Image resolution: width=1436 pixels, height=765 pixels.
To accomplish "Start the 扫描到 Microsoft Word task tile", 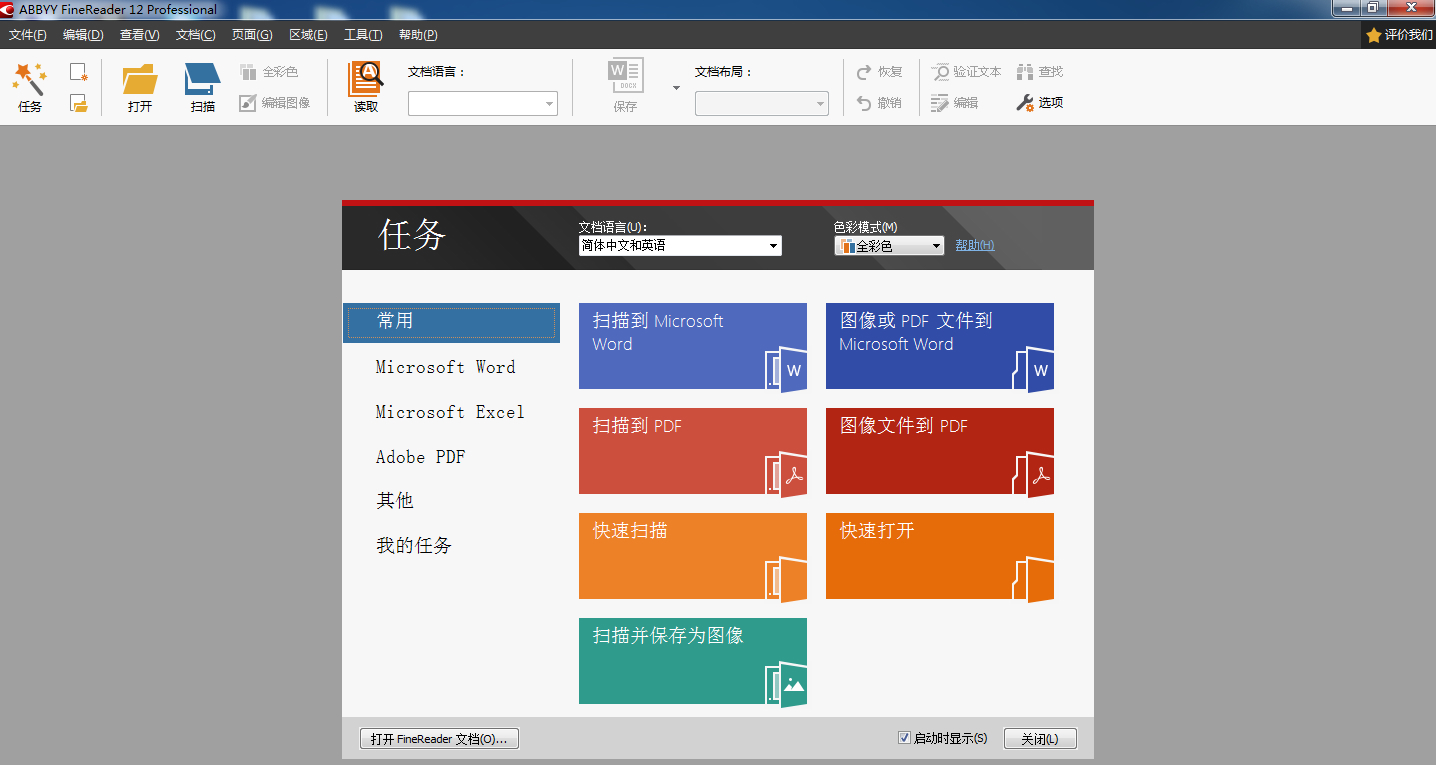I will point(693,346).
